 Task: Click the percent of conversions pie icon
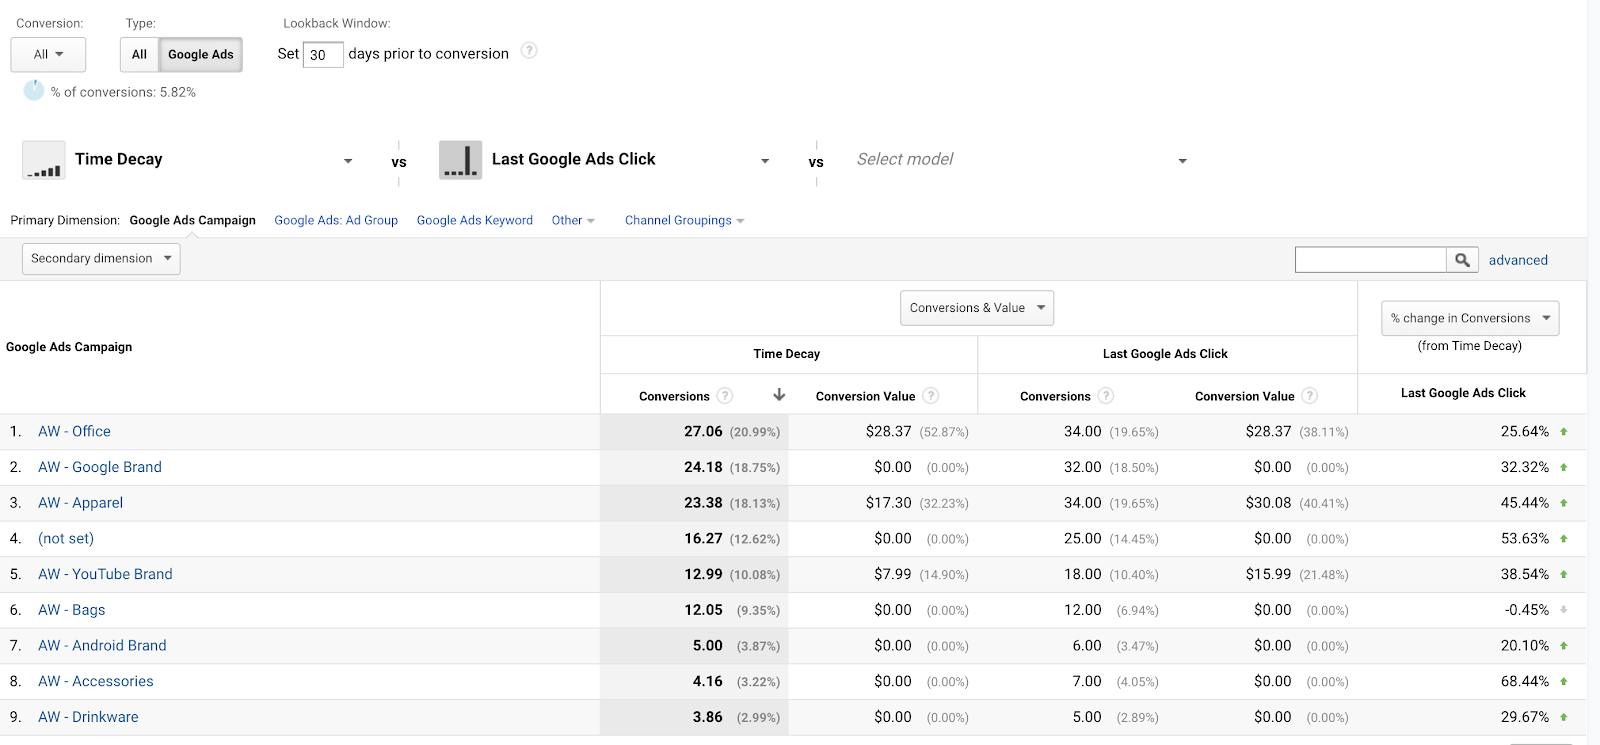tap(34, 90)
